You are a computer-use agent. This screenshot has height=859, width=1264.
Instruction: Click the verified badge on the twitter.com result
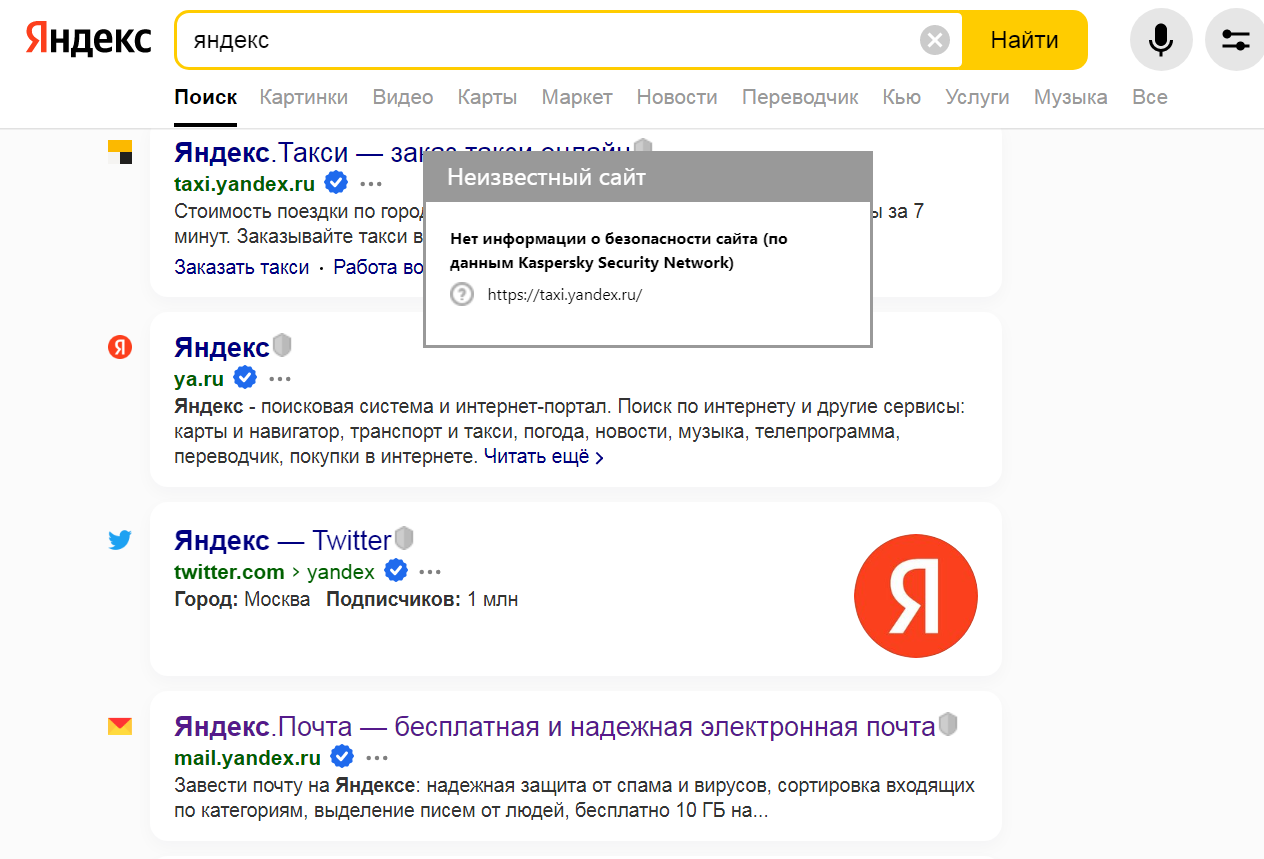396,571
